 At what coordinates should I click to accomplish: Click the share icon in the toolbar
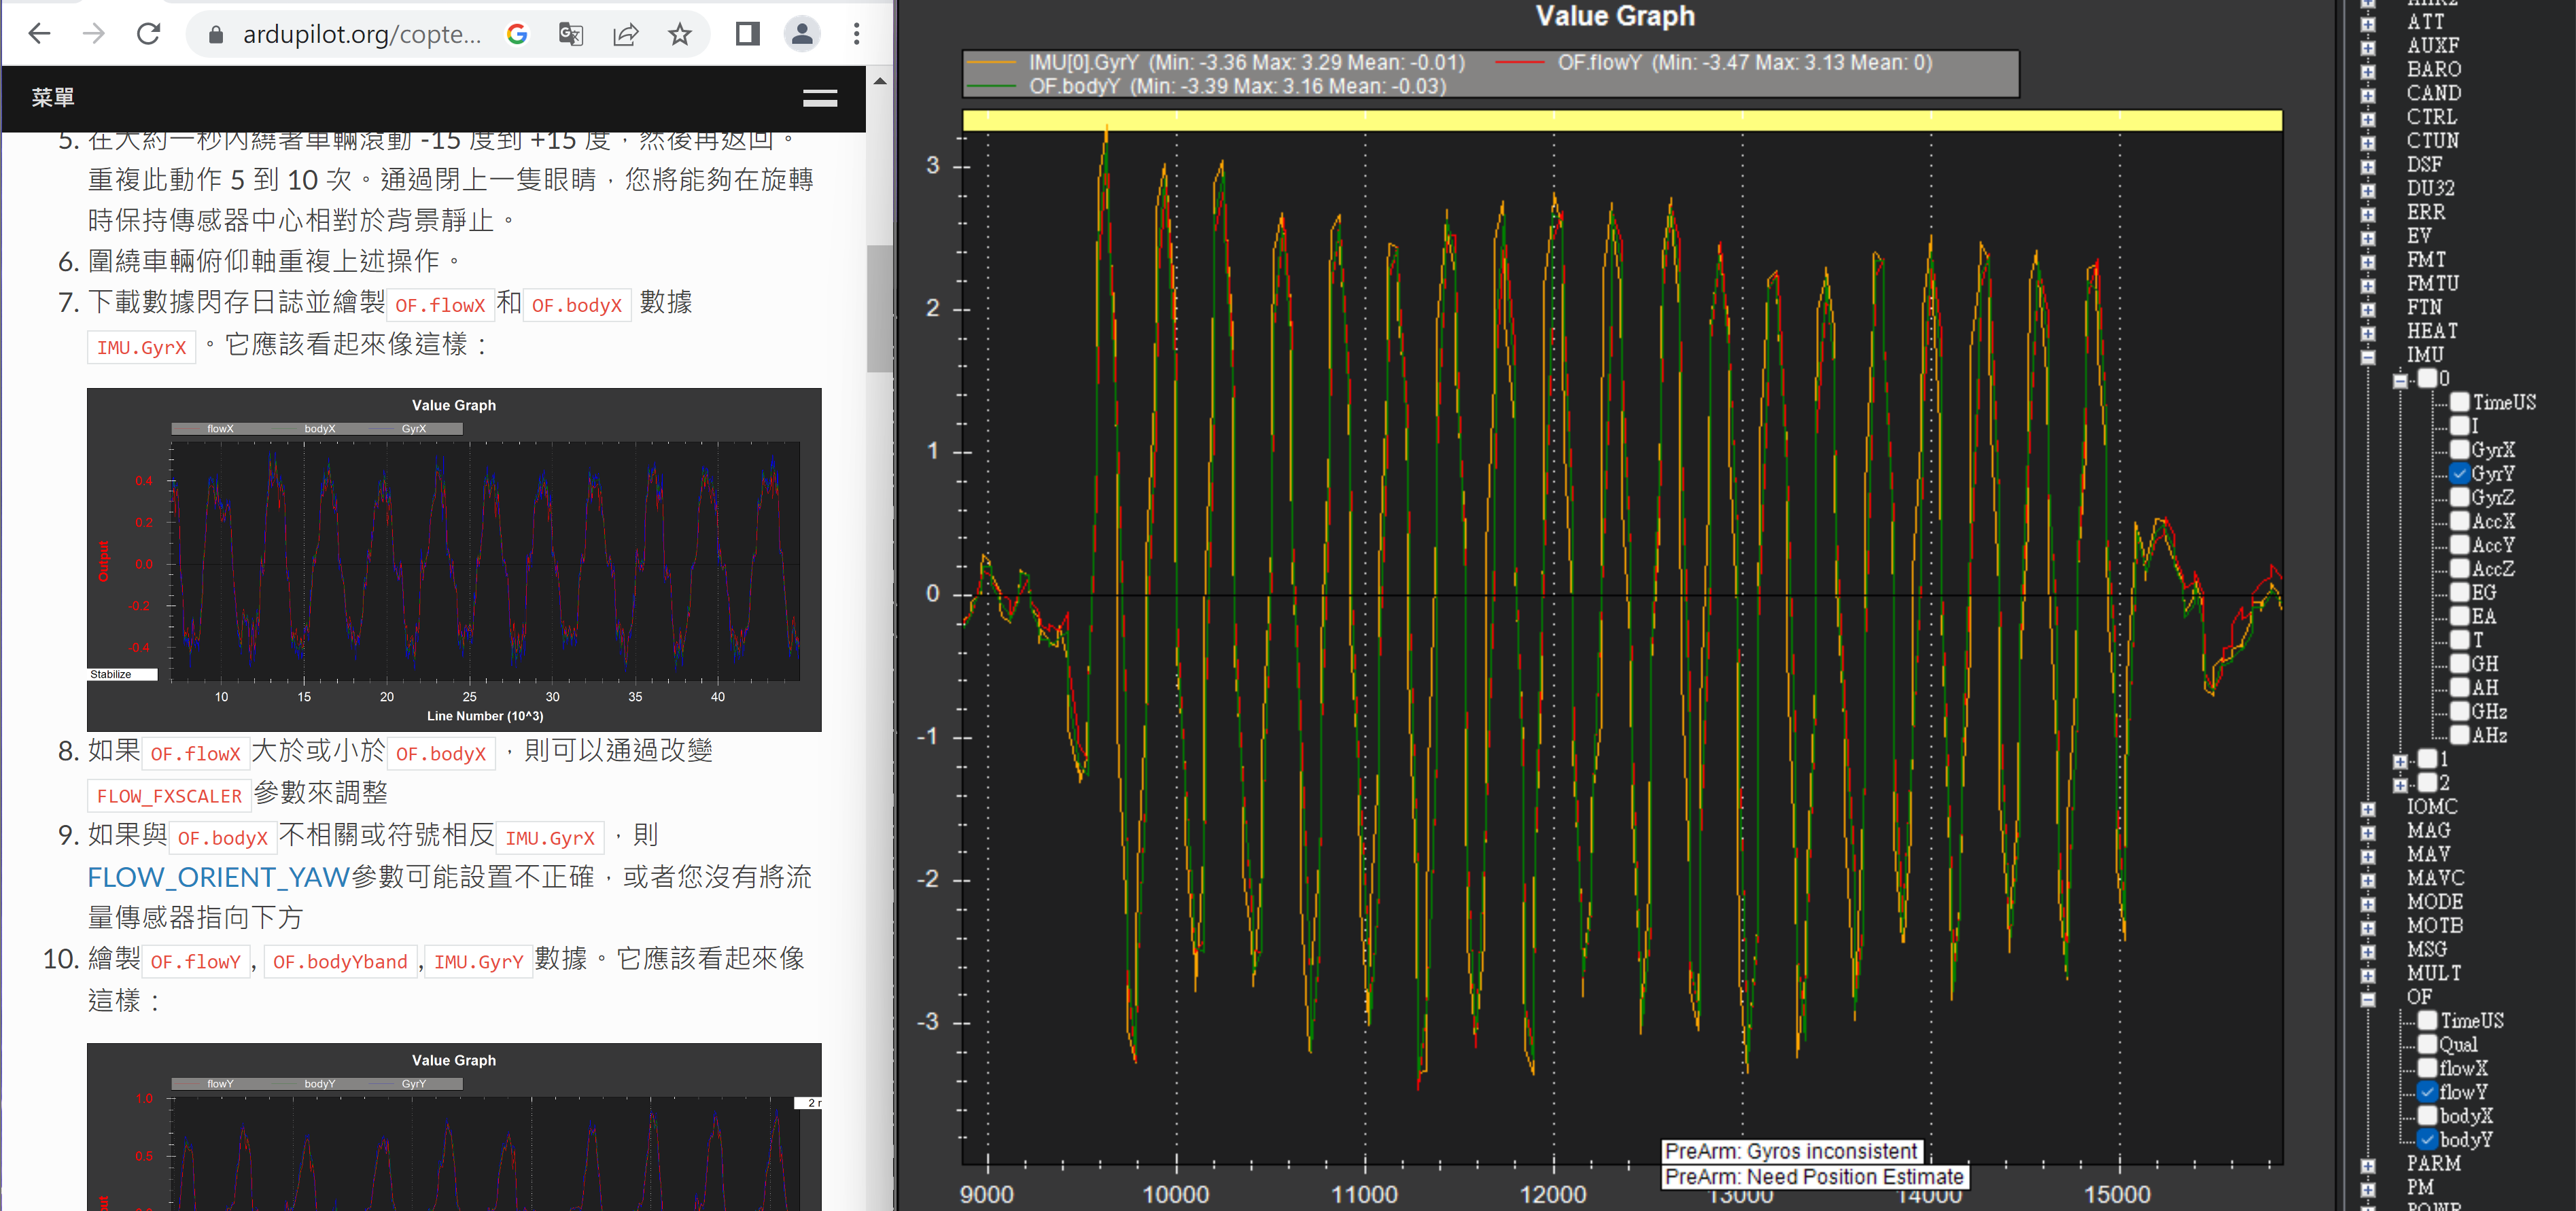[x=626, y=33]
